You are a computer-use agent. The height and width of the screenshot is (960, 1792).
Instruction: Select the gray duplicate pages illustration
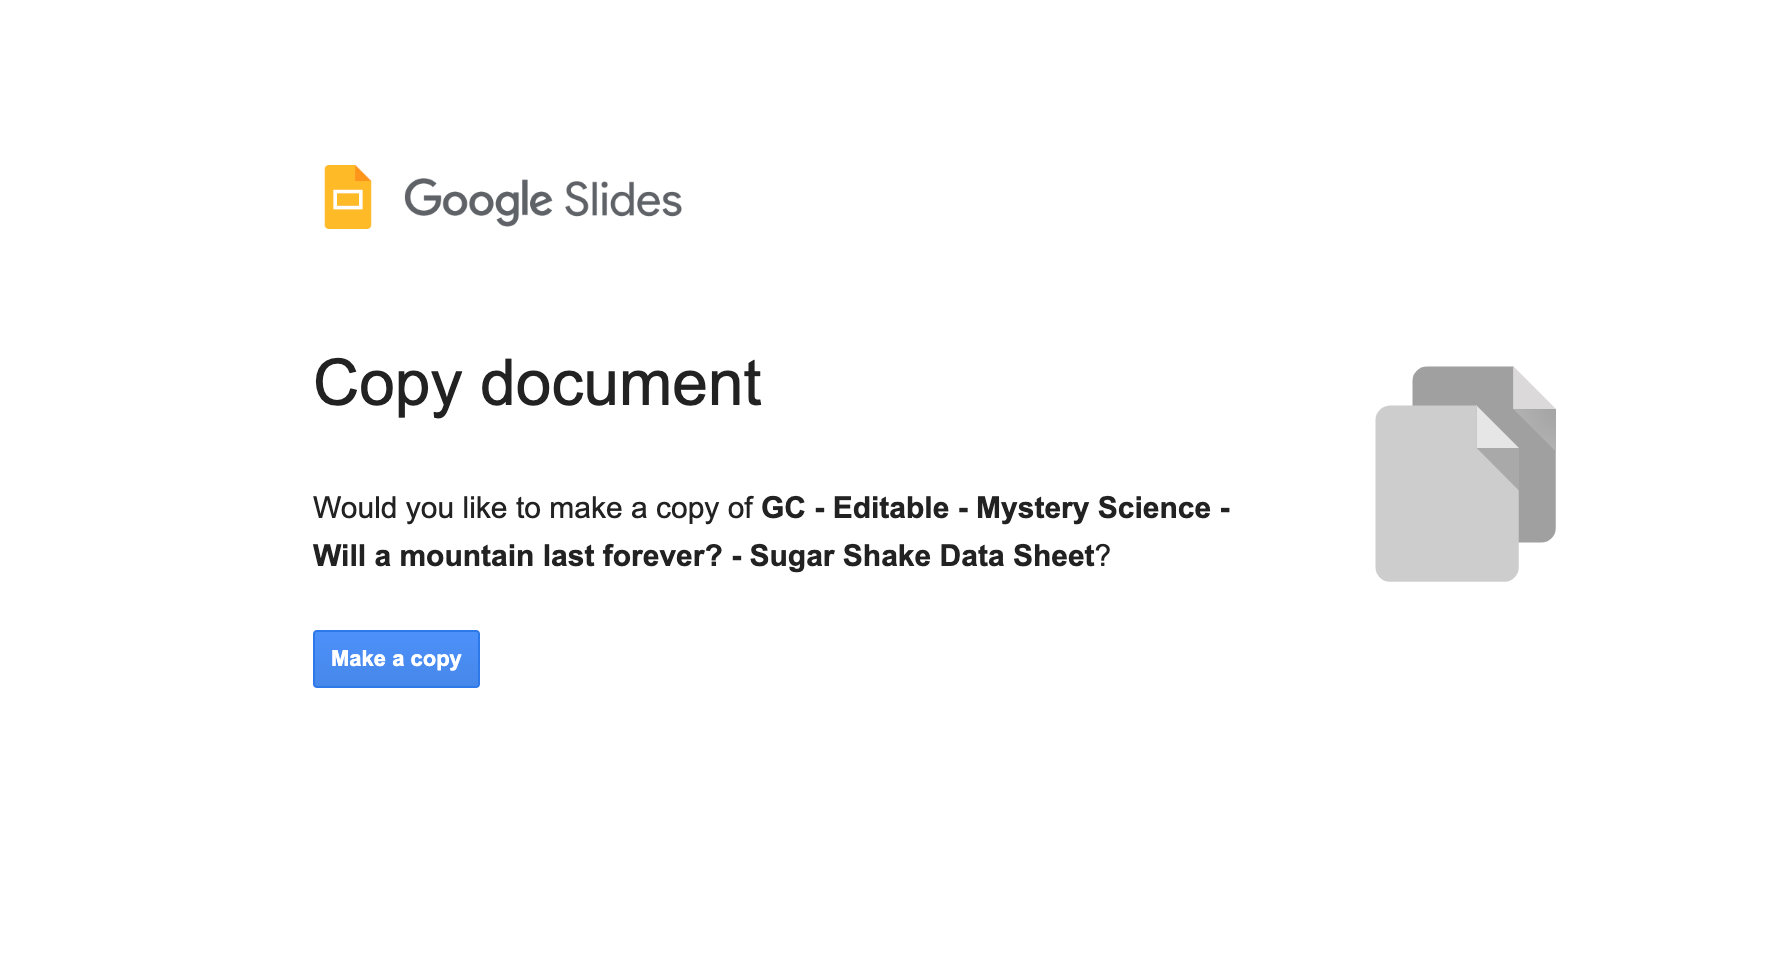(1465, 474)
